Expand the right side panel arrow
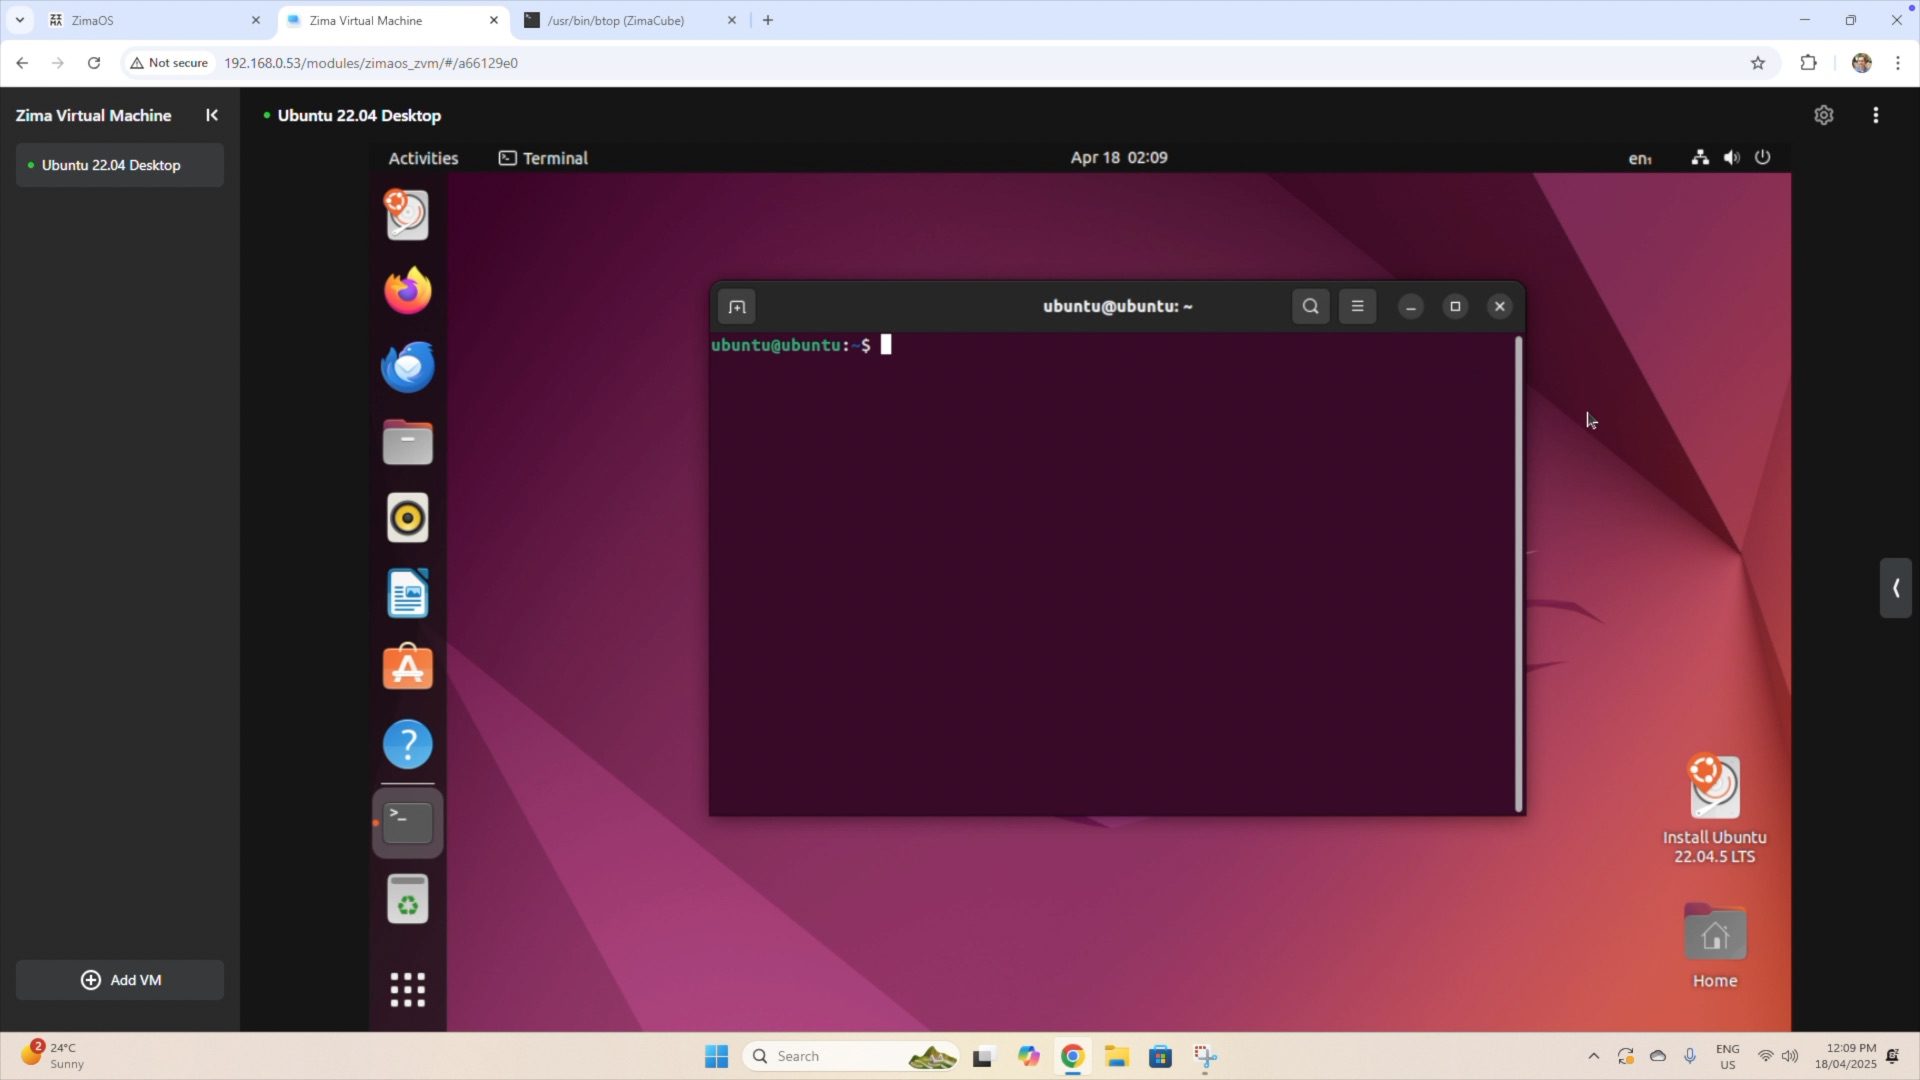The width and height of the screenshot is (1920, 1080). [1895, 588]
